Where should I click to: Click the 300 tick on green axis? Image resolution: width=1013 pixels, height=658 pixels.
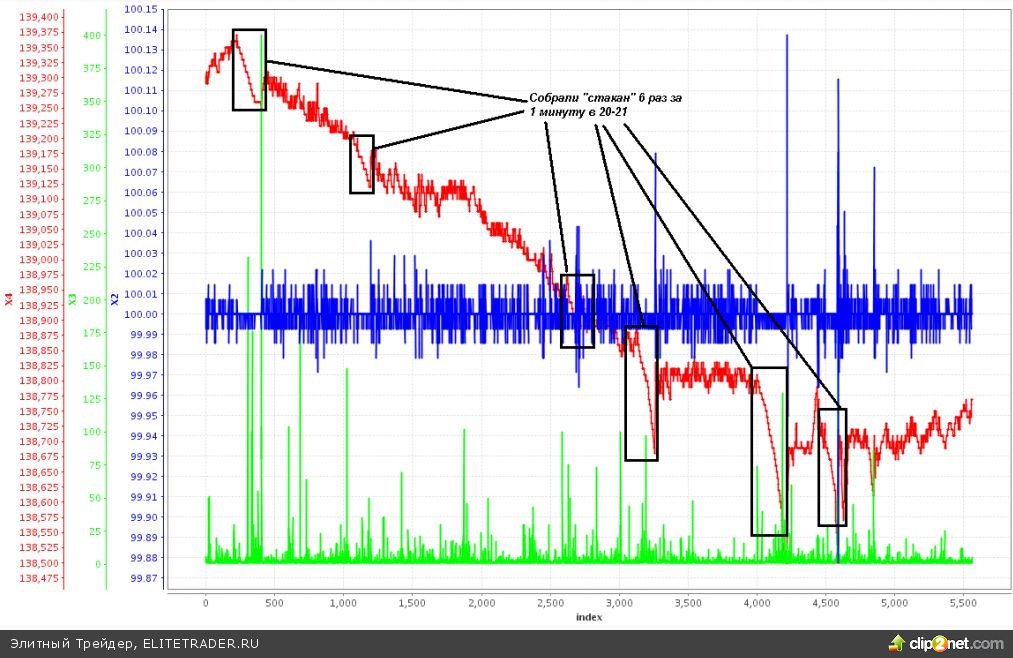click(x=92, y=168)
